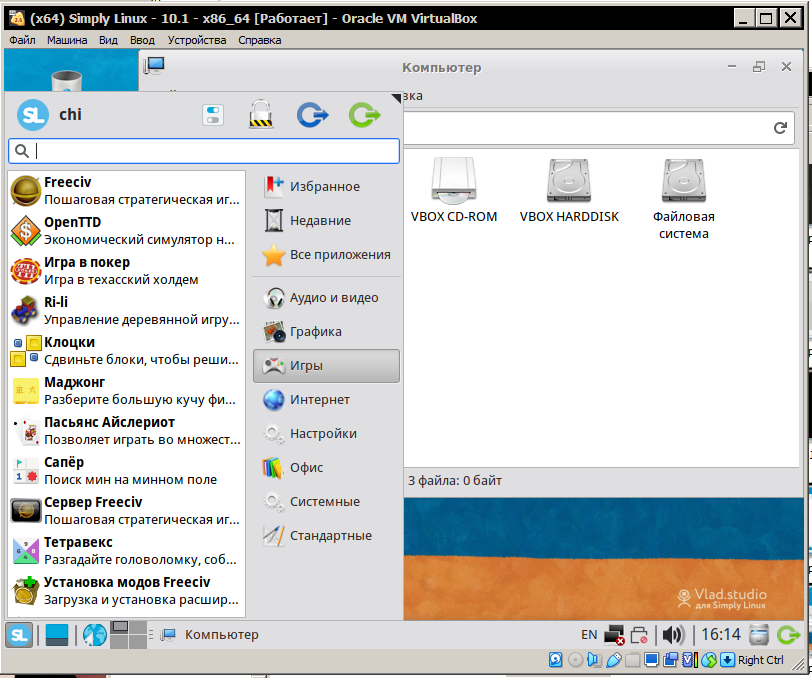Click the Right Ctrl host key indicator
This screenshot has width=812, height=678.
[x=760, y=660]
